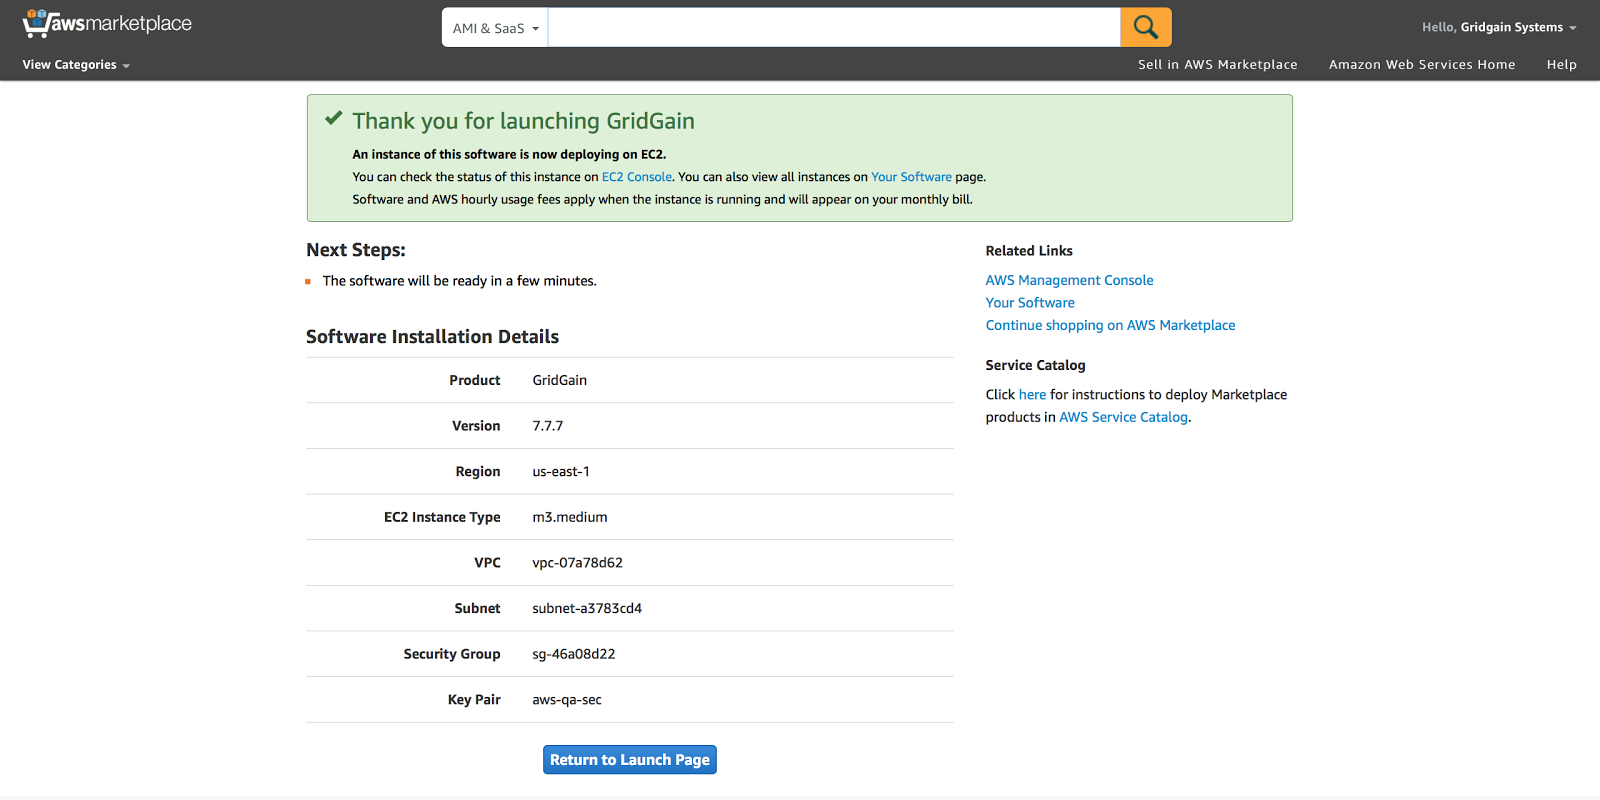1600x800 pixels.
Task: Click into the marketplace search field
Action: click(x=833, y=28)
